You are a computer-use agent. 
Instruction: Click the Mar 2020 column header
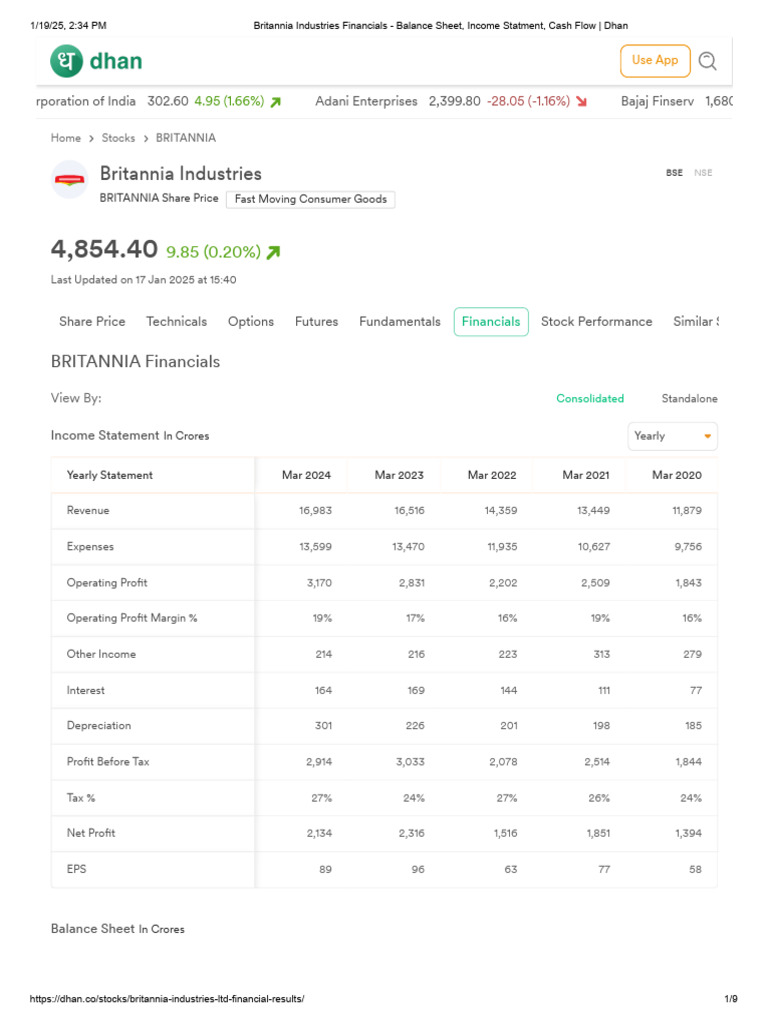click(x=677, y=475)
